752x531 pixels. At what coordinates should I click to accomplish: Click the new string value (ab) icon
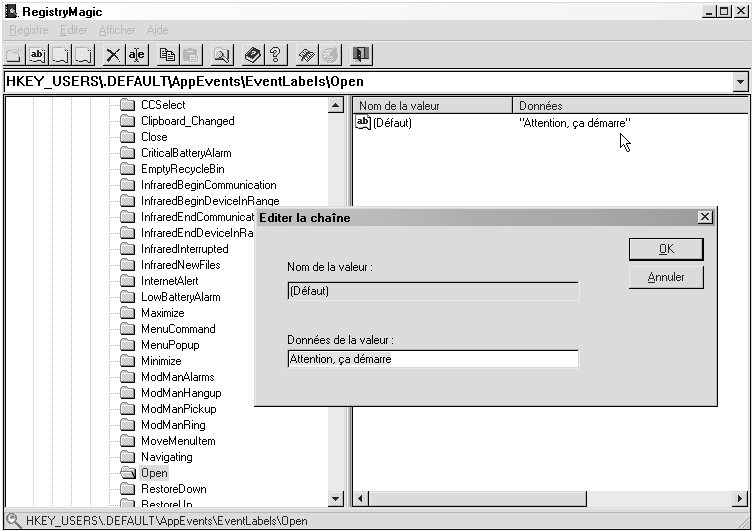pyautogui.click(x=37, y=55)
